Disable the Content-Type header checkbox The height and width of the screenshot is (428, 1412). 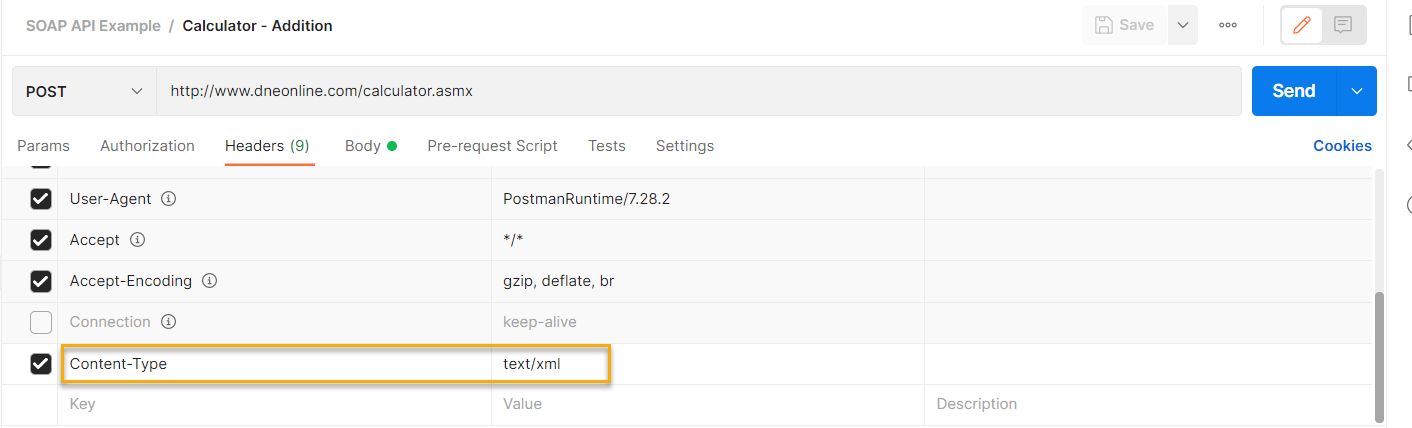click(41, 364)
